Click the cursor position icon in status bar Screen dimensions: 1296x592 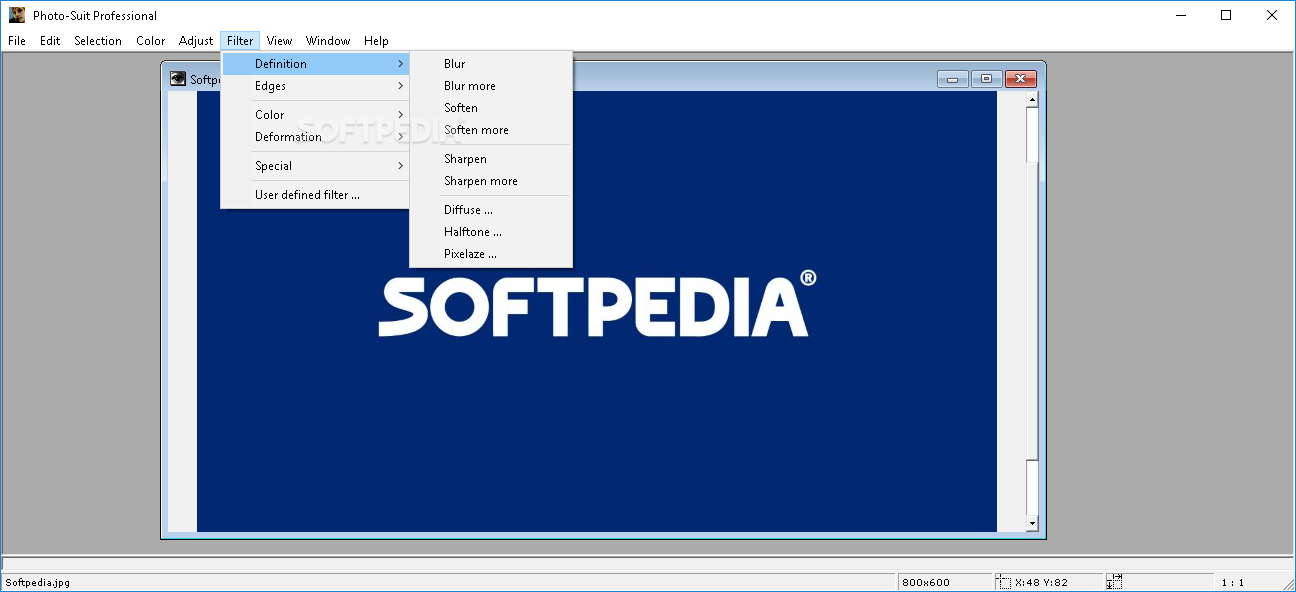1003,582
